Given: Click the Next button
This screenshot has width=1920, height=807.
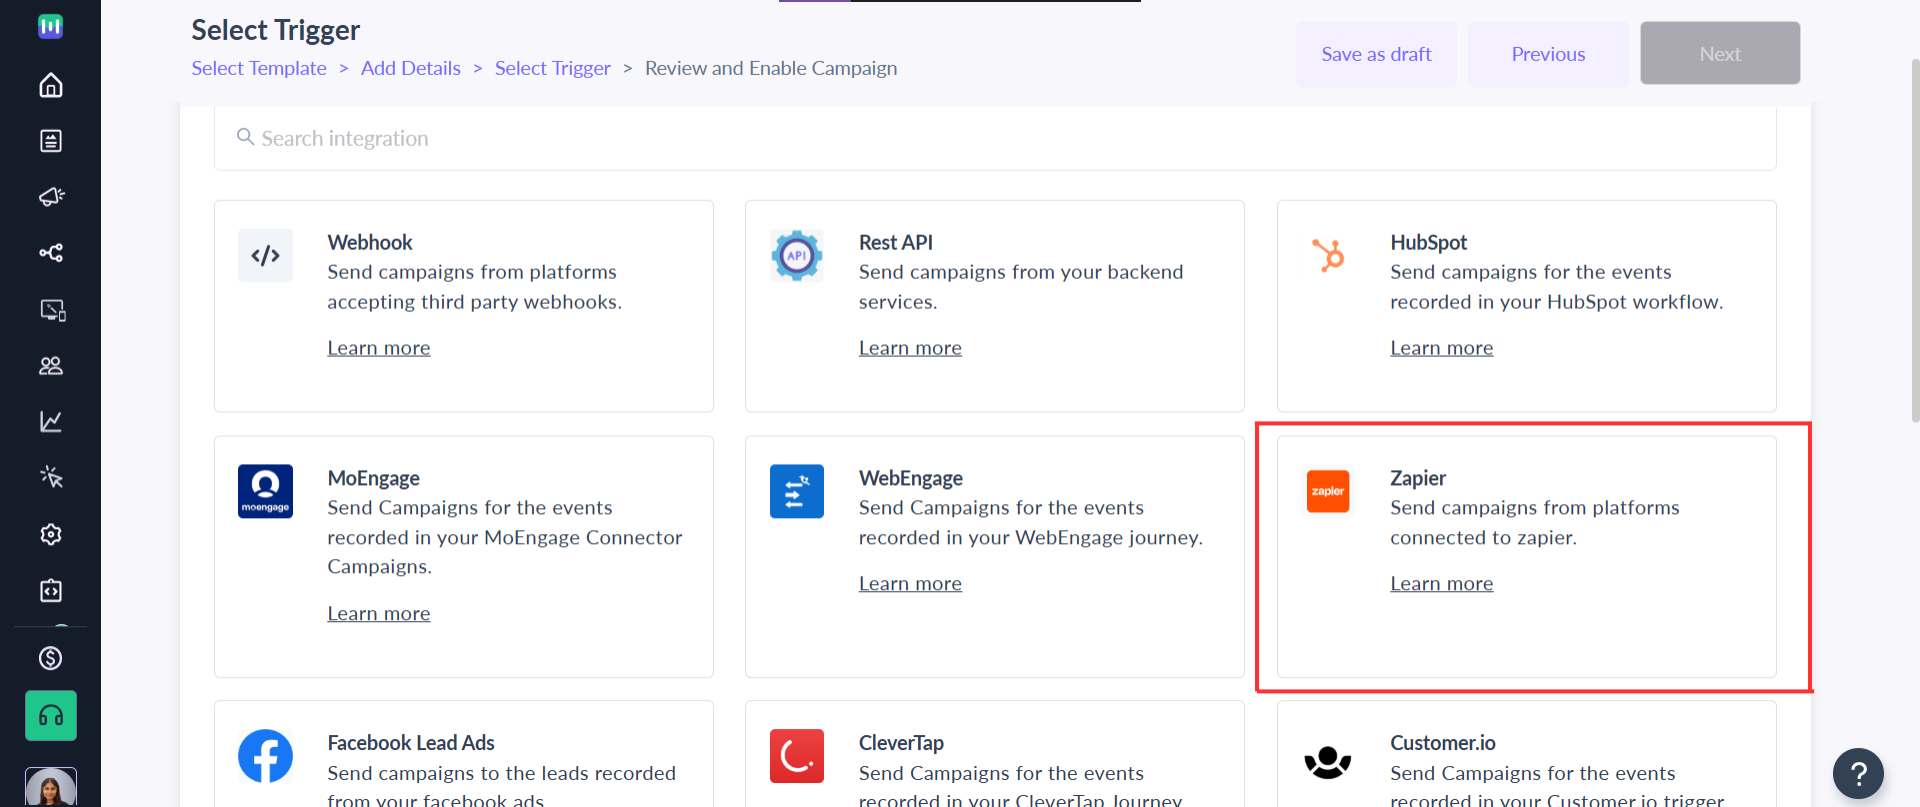Looking at the screenshot, I should tap(1720, 53).
